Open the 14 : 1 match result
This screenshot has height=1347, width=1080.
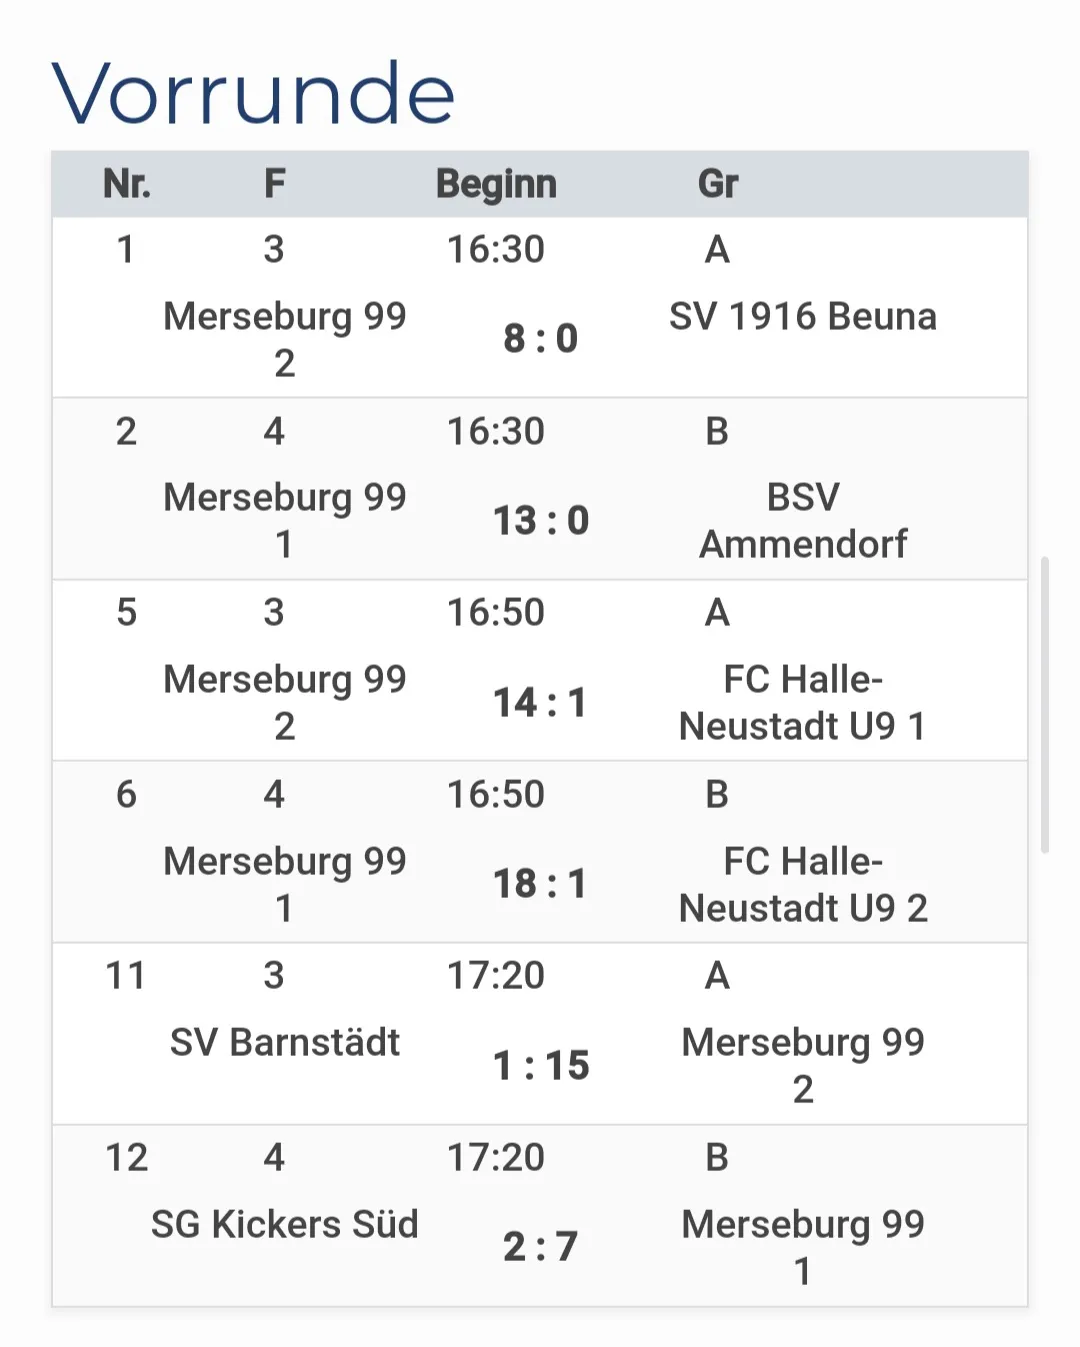point(540,703)
